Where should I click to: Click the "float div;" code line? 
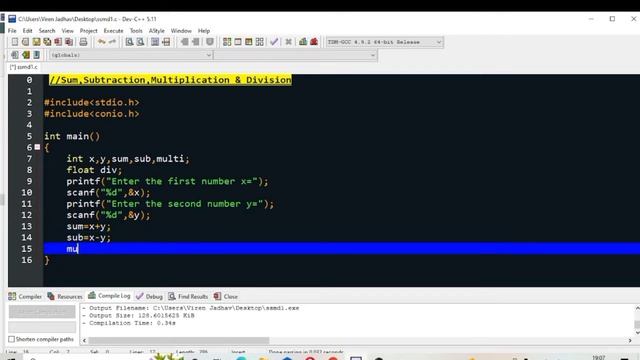tap(94, 170)
